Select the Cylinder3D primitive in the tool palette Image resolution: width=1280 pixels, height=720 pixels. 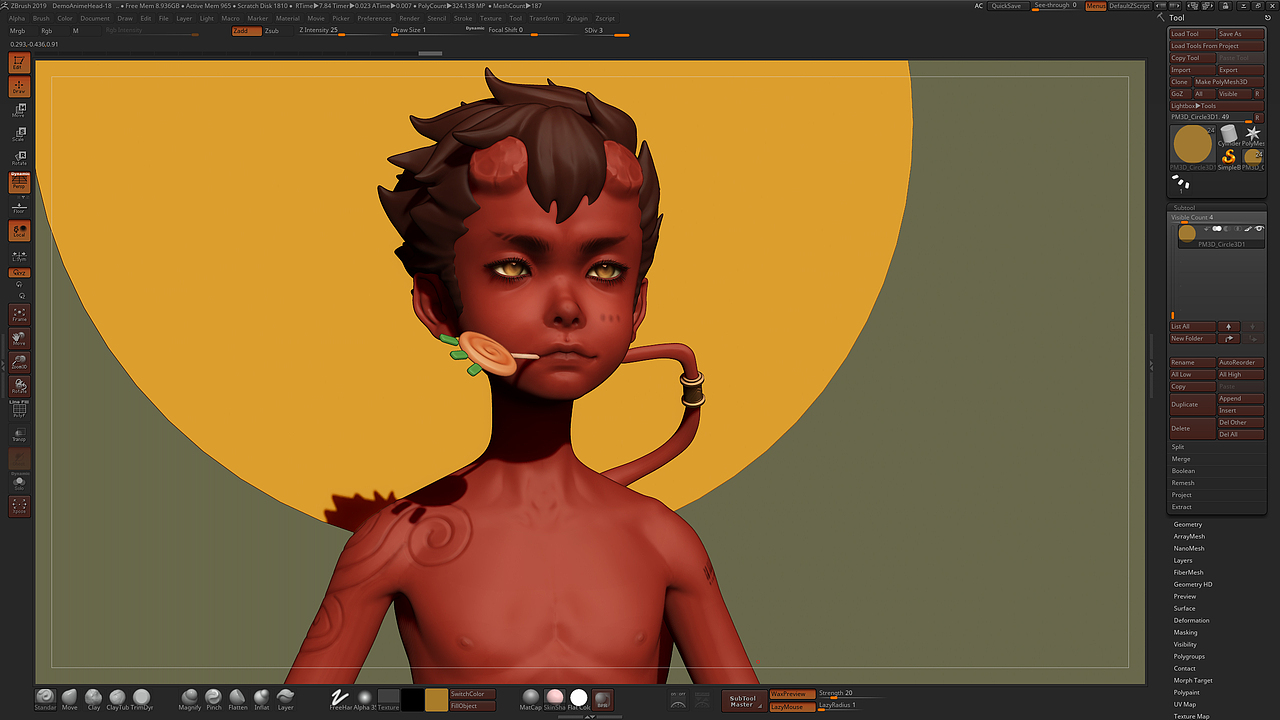click(1229, 133)
